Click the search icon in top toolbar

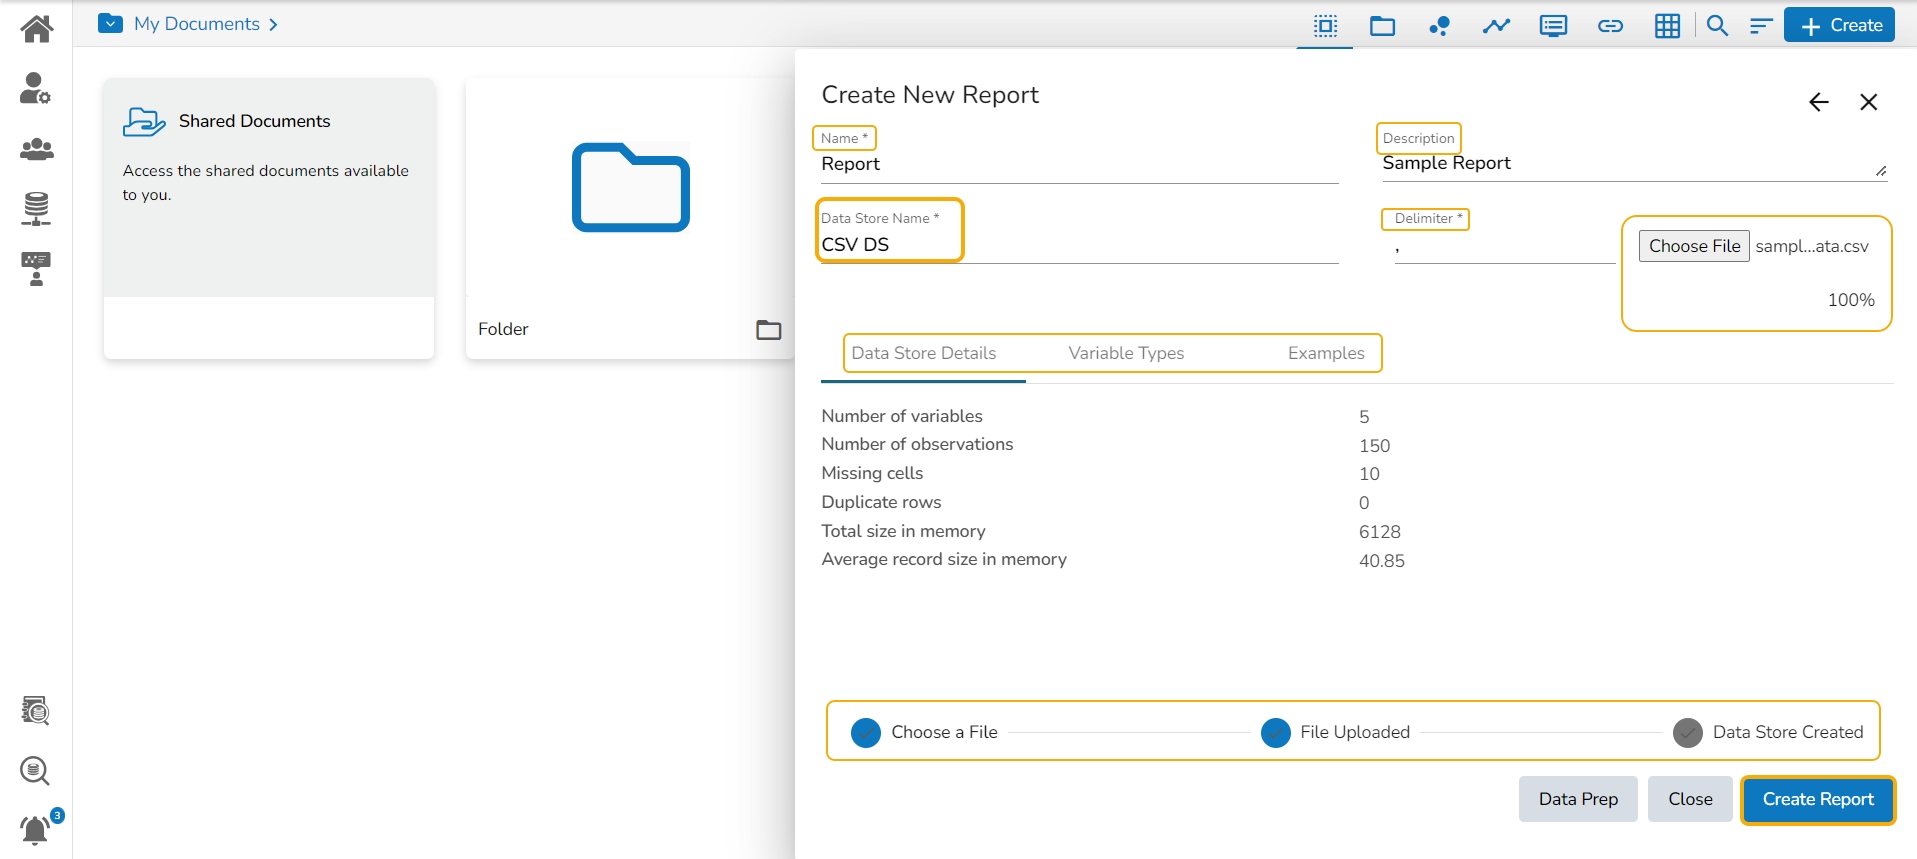pyautogui.click(x=1717, y=26)
